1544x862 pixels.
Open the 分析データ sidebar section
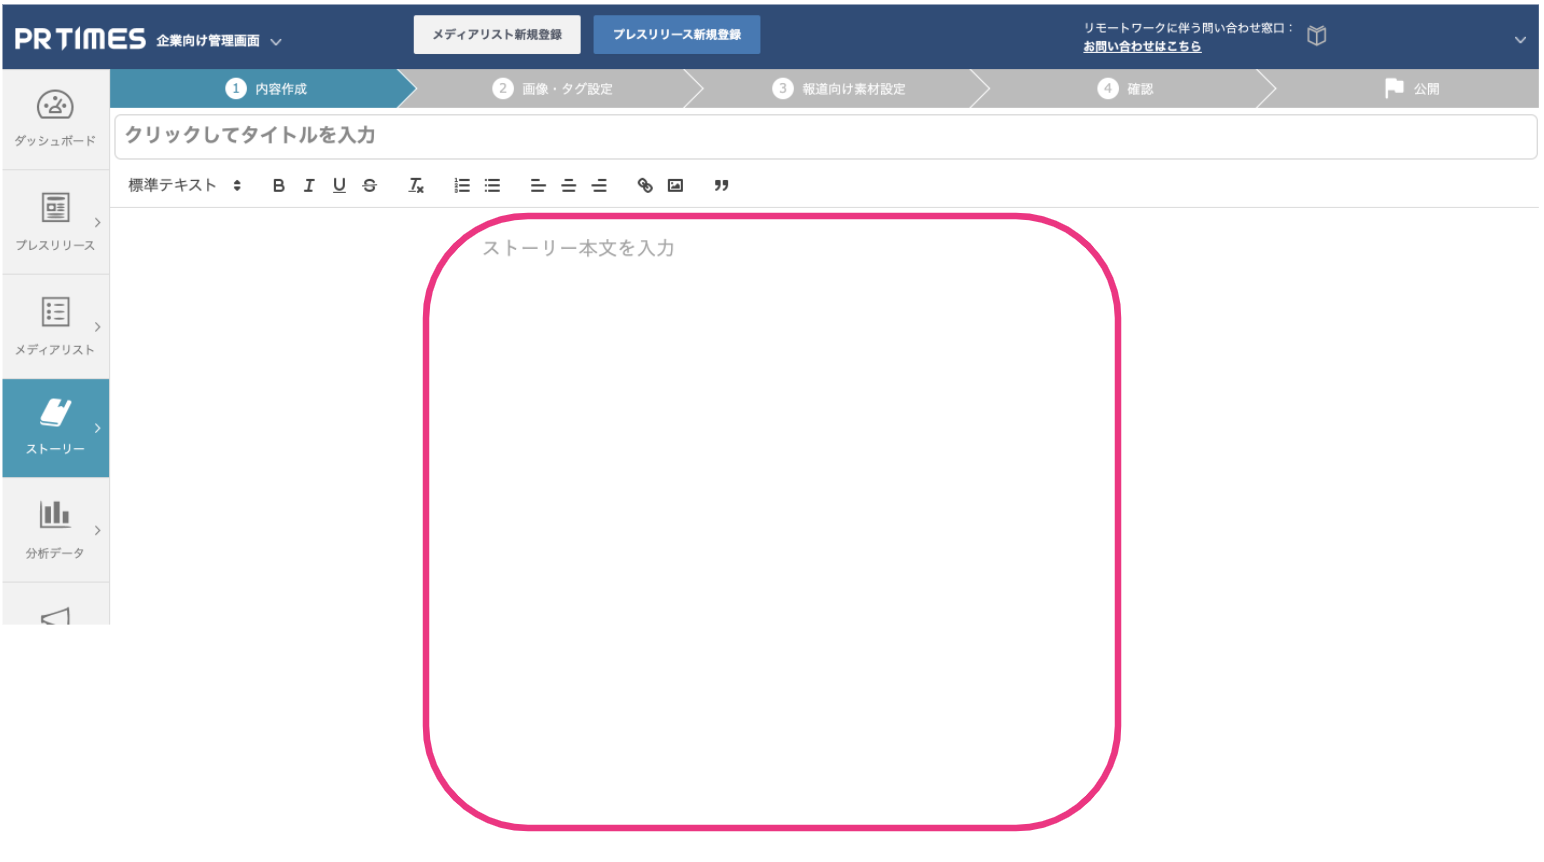[x=55, y=530]
